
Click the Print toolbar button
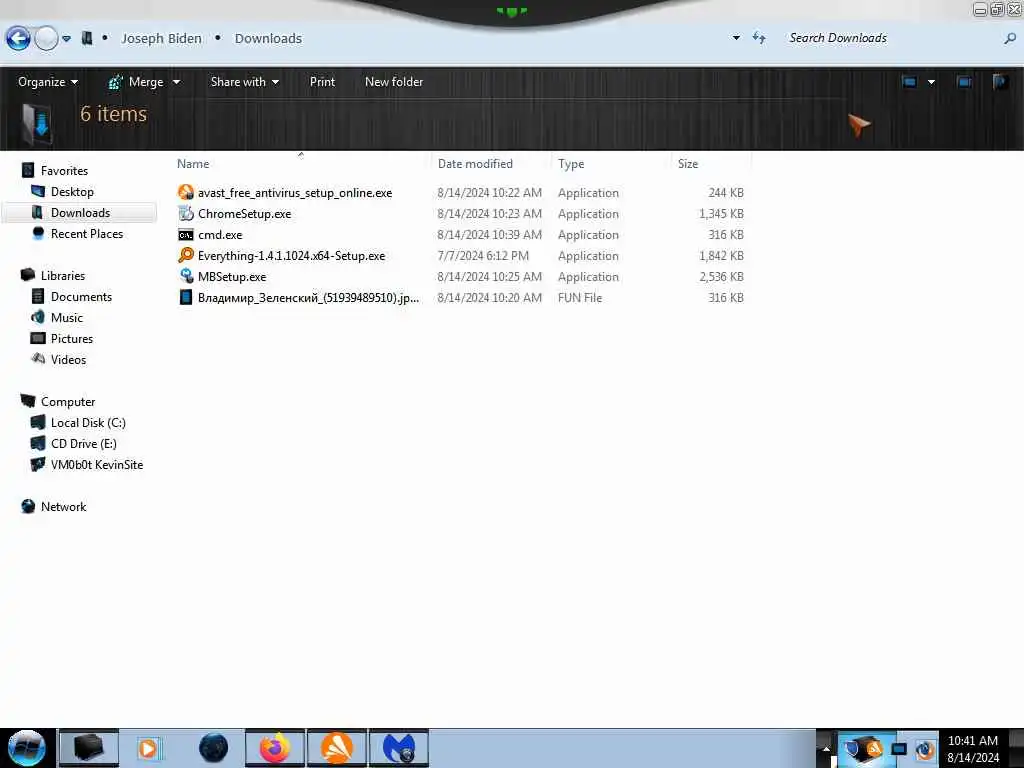(322, 82)
